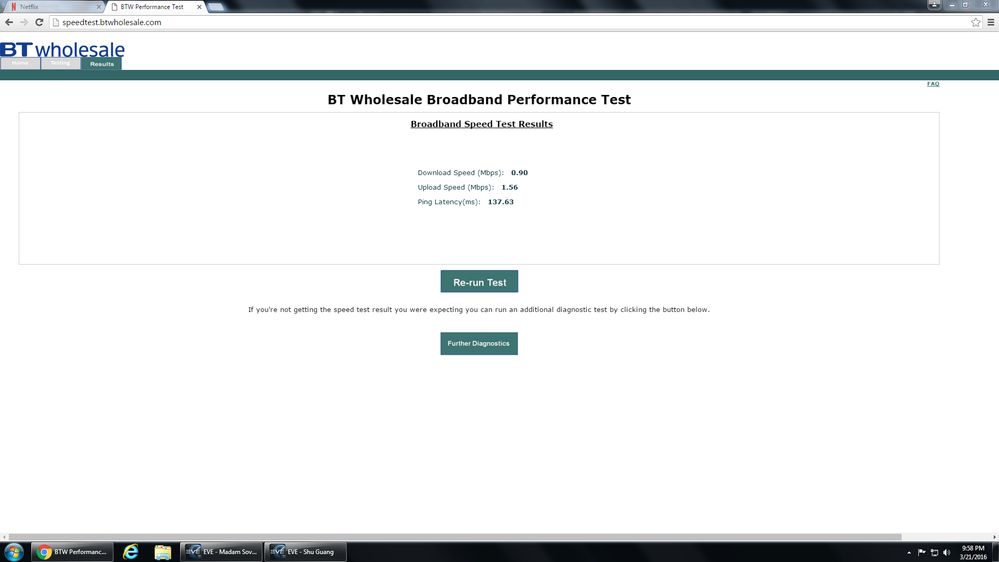999x562 pixels.
Task: Click the Download Speed (Mbps) label
Action: pos(461,173)
